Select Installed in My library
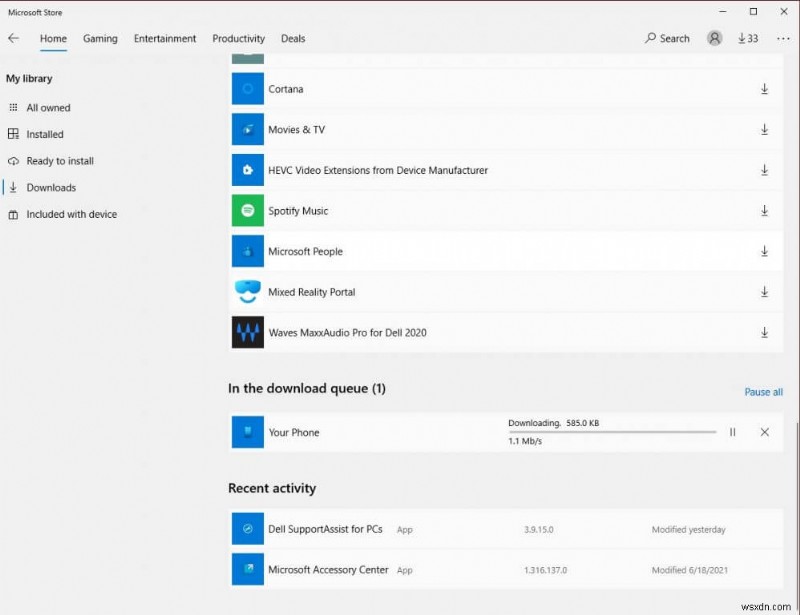 pos(50,134)
